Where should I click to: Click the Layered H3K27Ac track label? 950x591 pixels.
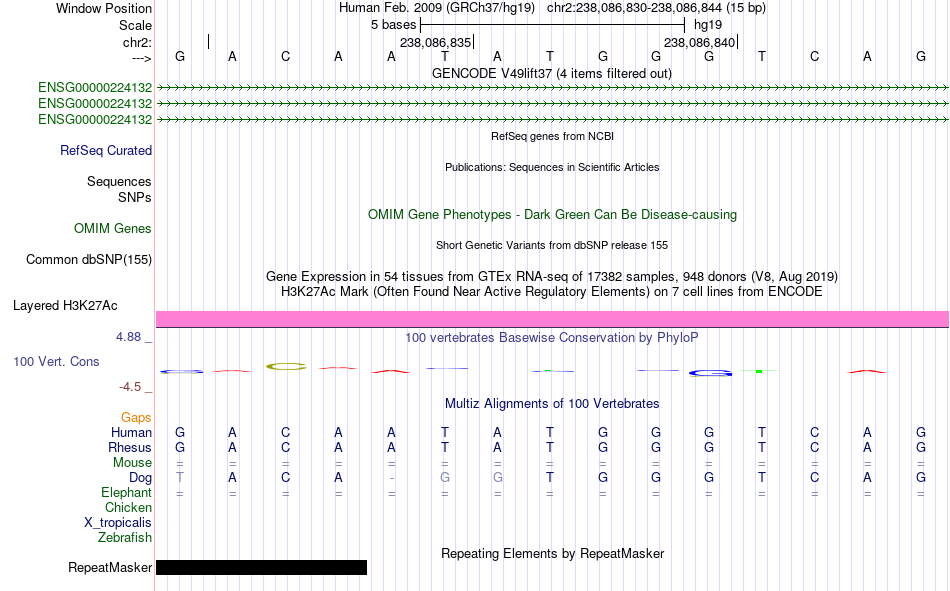(x=65, y=306)
